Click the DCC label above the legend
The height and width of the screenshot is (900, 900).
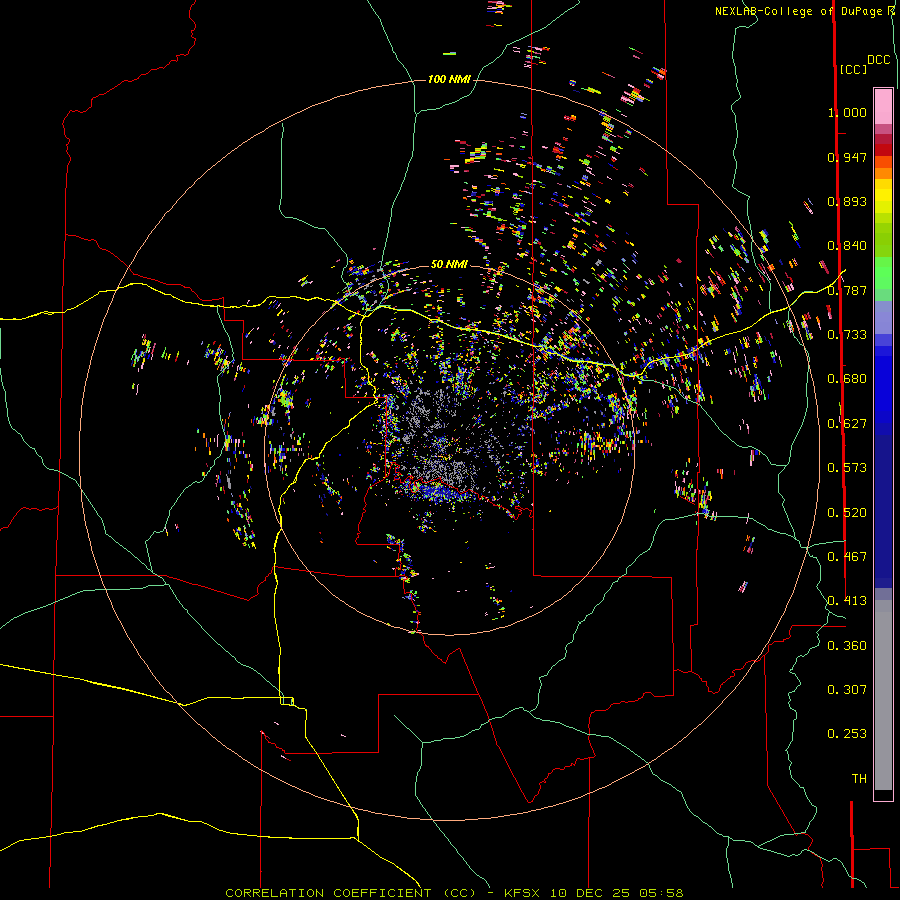pos(879,60)
